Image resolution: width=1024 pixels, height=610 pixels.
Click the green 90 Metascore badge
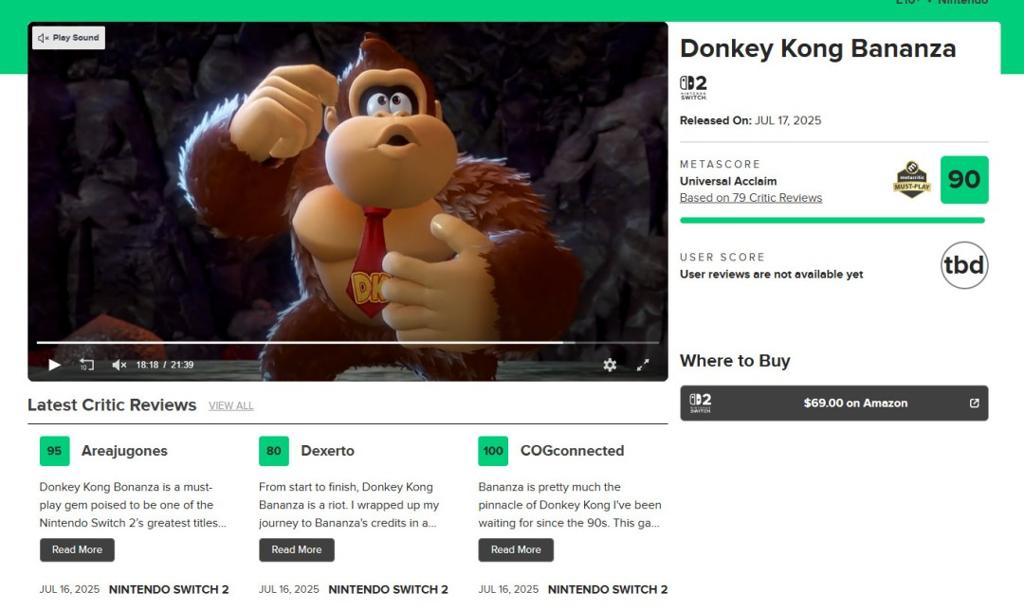[x=964, y=180]
